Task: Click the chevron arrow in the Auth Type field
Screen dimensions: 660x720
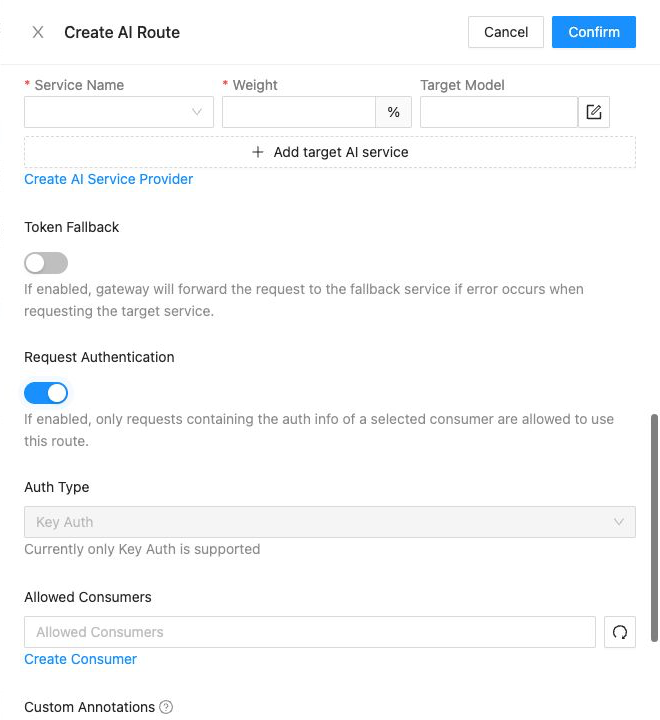Action: click(619, 522)
